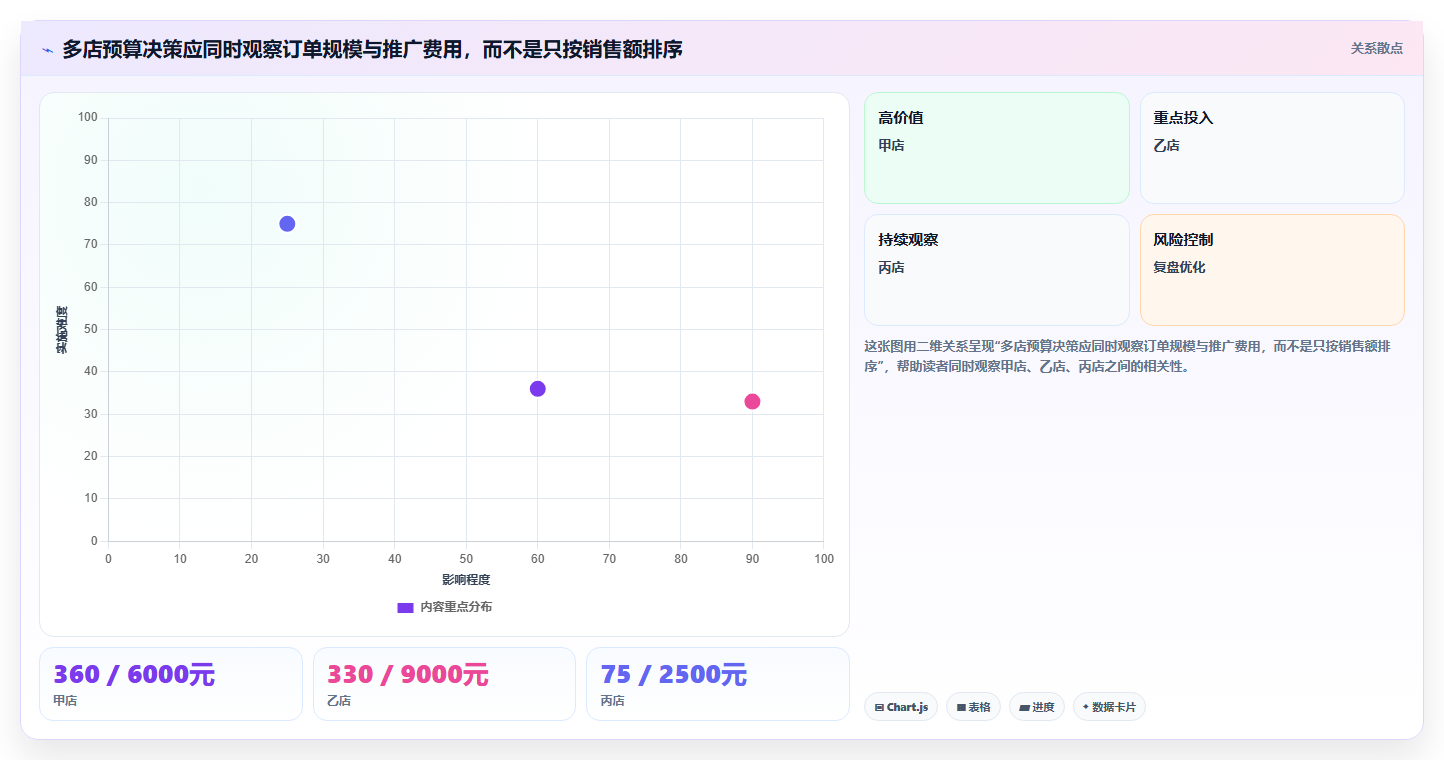
Task: Click the 360 / 6000元 甲店 stat card
Action: coord(170,684)
